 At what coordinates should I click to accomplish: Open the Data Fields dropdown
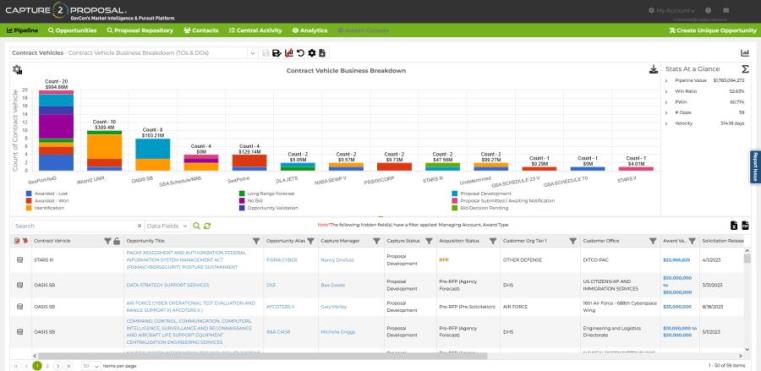(x=167, y=226)
